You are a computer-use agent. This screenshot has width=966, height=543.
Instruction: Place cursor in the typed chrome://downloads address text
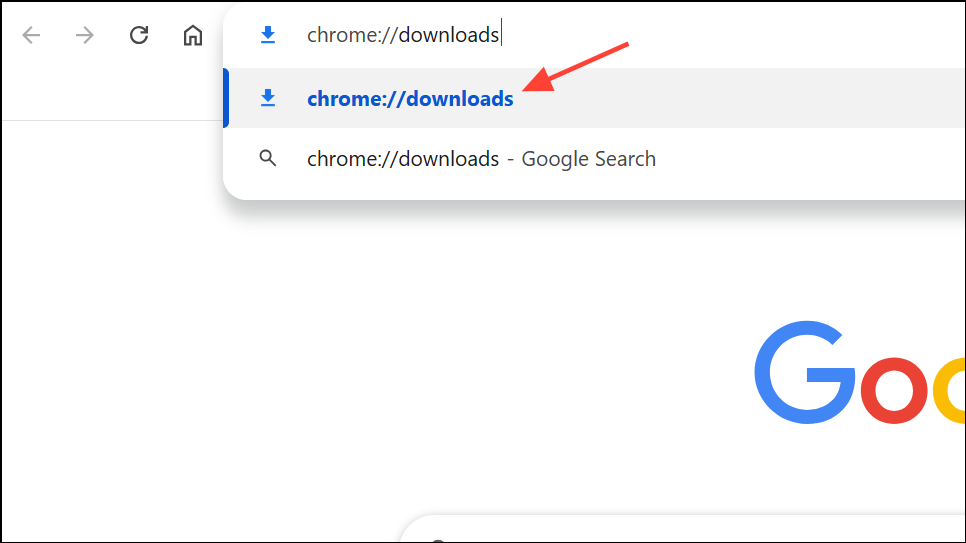pyautogui.click(x=402, y=36)
